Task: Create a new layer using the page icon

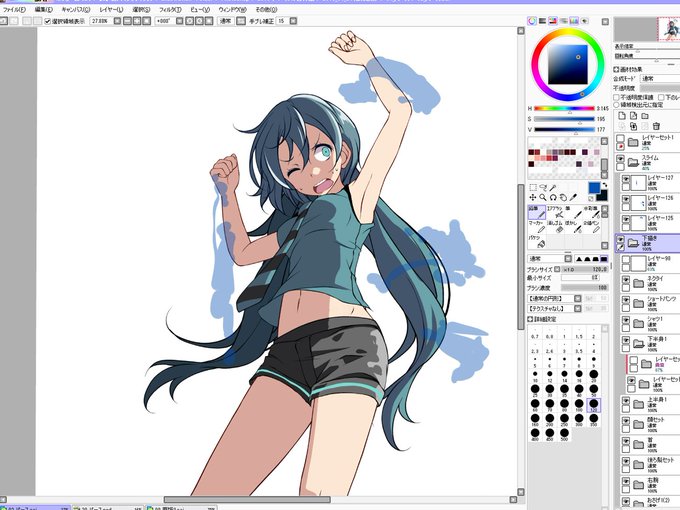Action: [622, 116]
